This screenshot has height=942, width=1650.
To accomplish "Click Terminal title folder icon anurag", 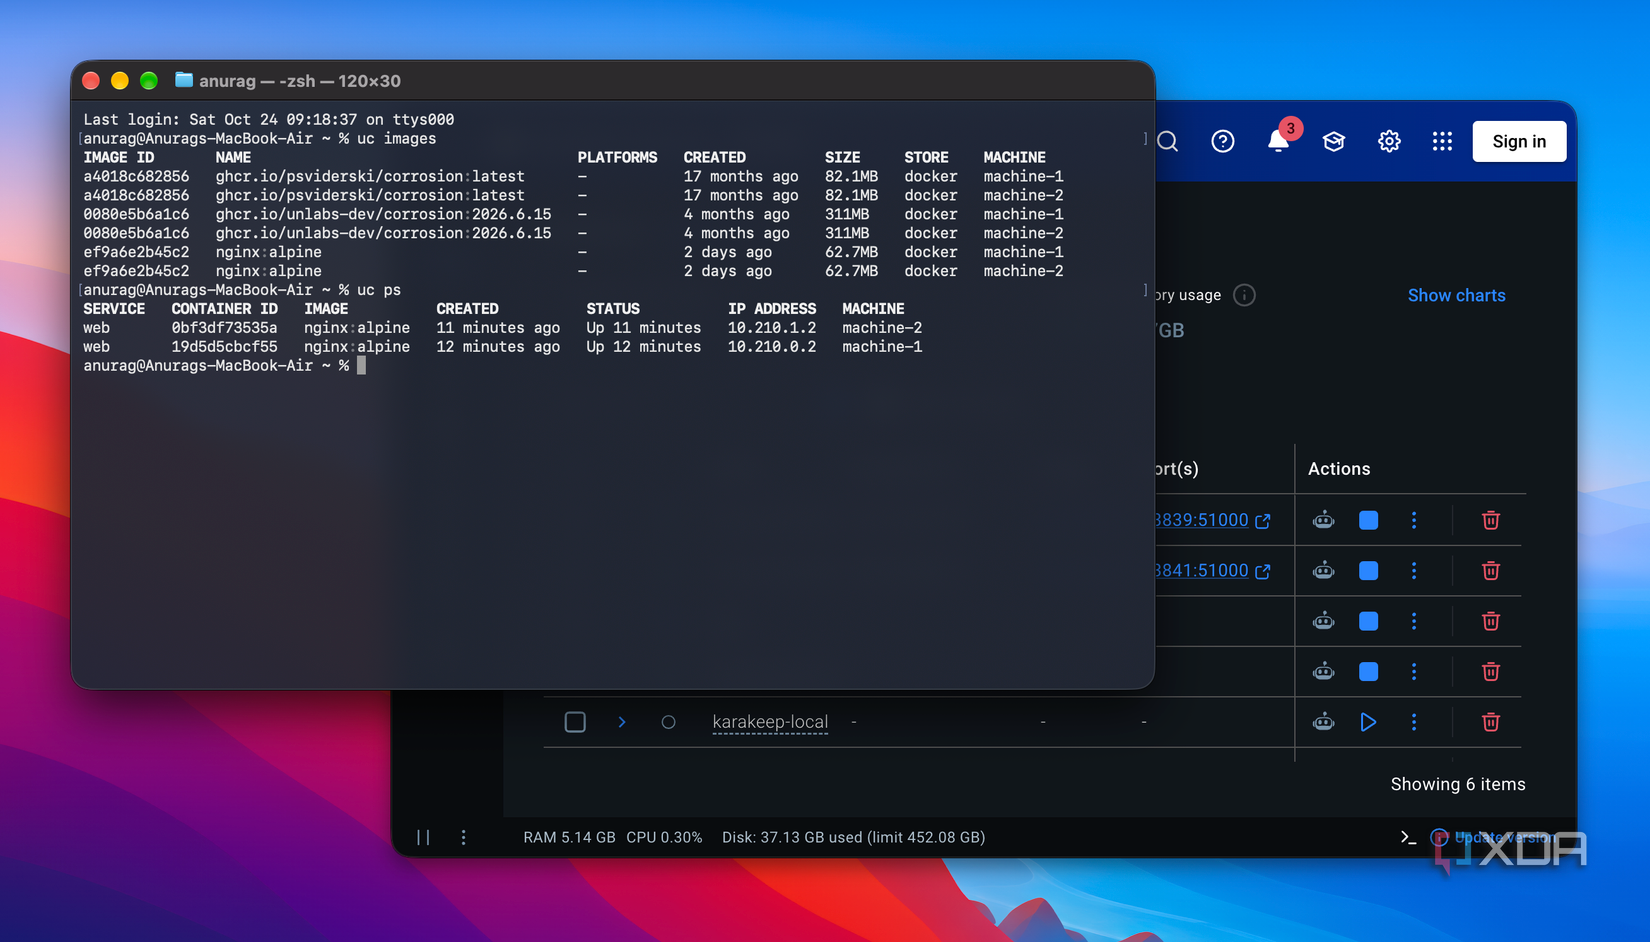I will (184, 80).
